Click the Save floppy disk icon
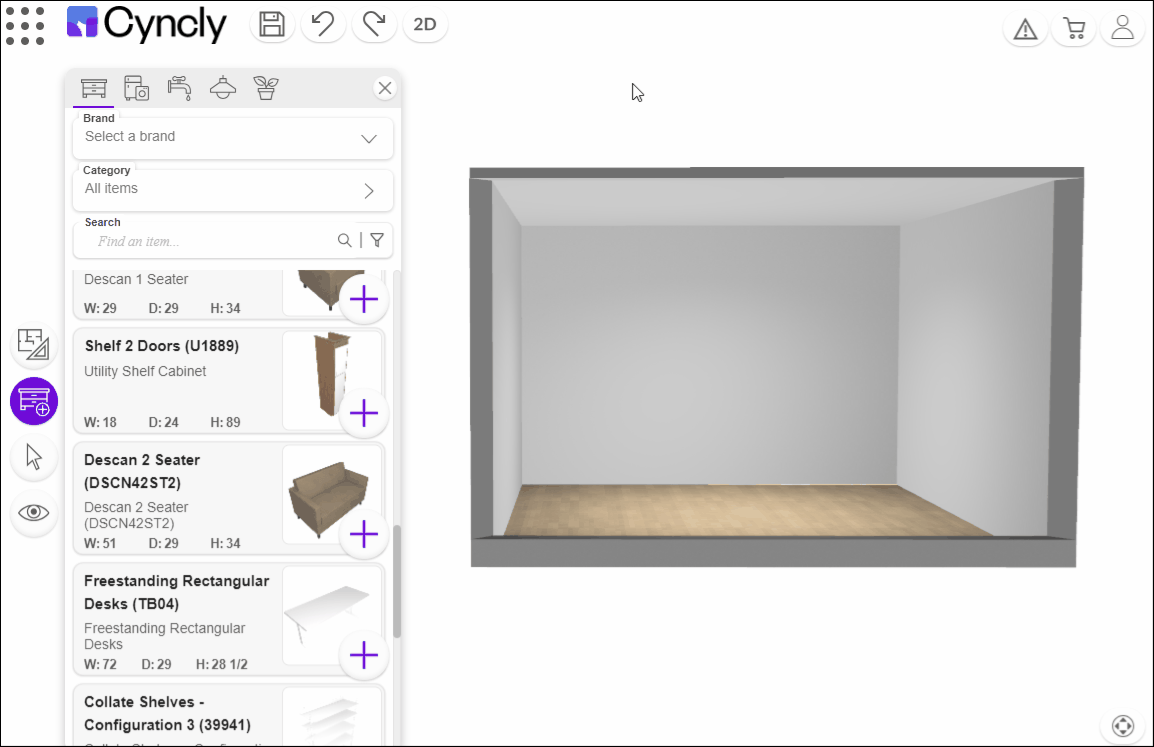 coord(272,25)
